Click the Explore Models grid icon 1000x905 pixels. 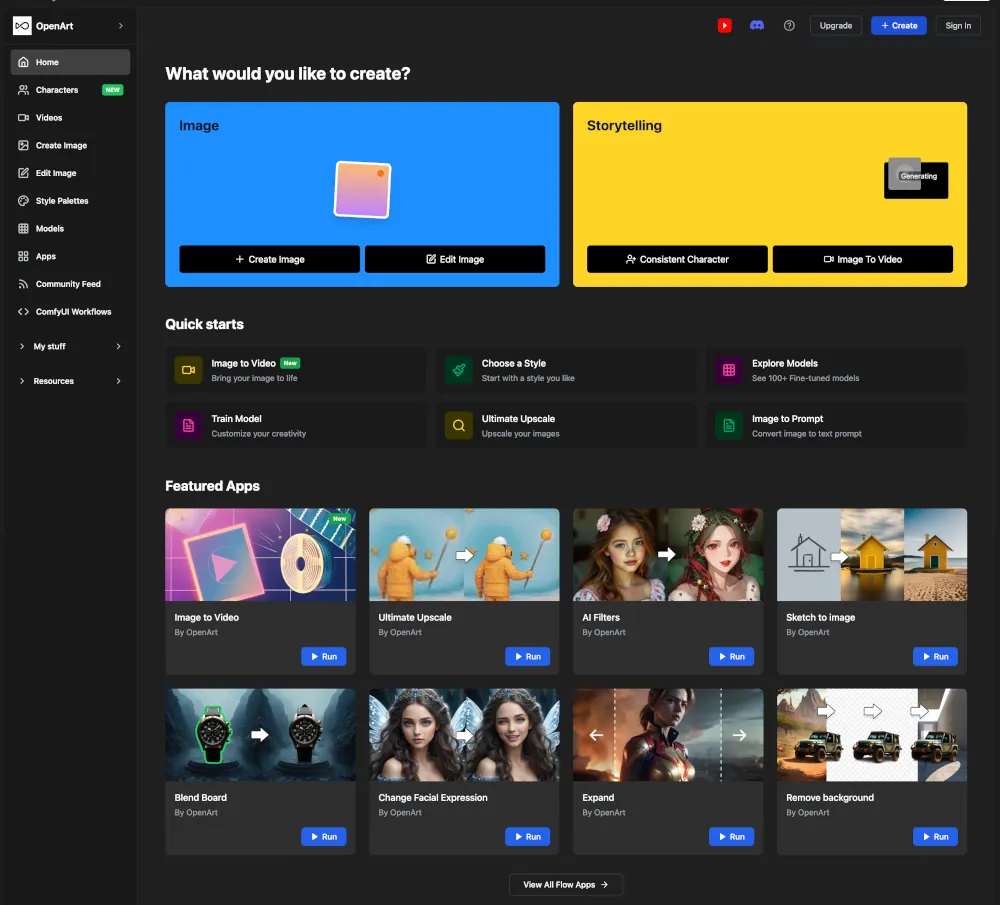pyautogui.click(x=729, y=370)
